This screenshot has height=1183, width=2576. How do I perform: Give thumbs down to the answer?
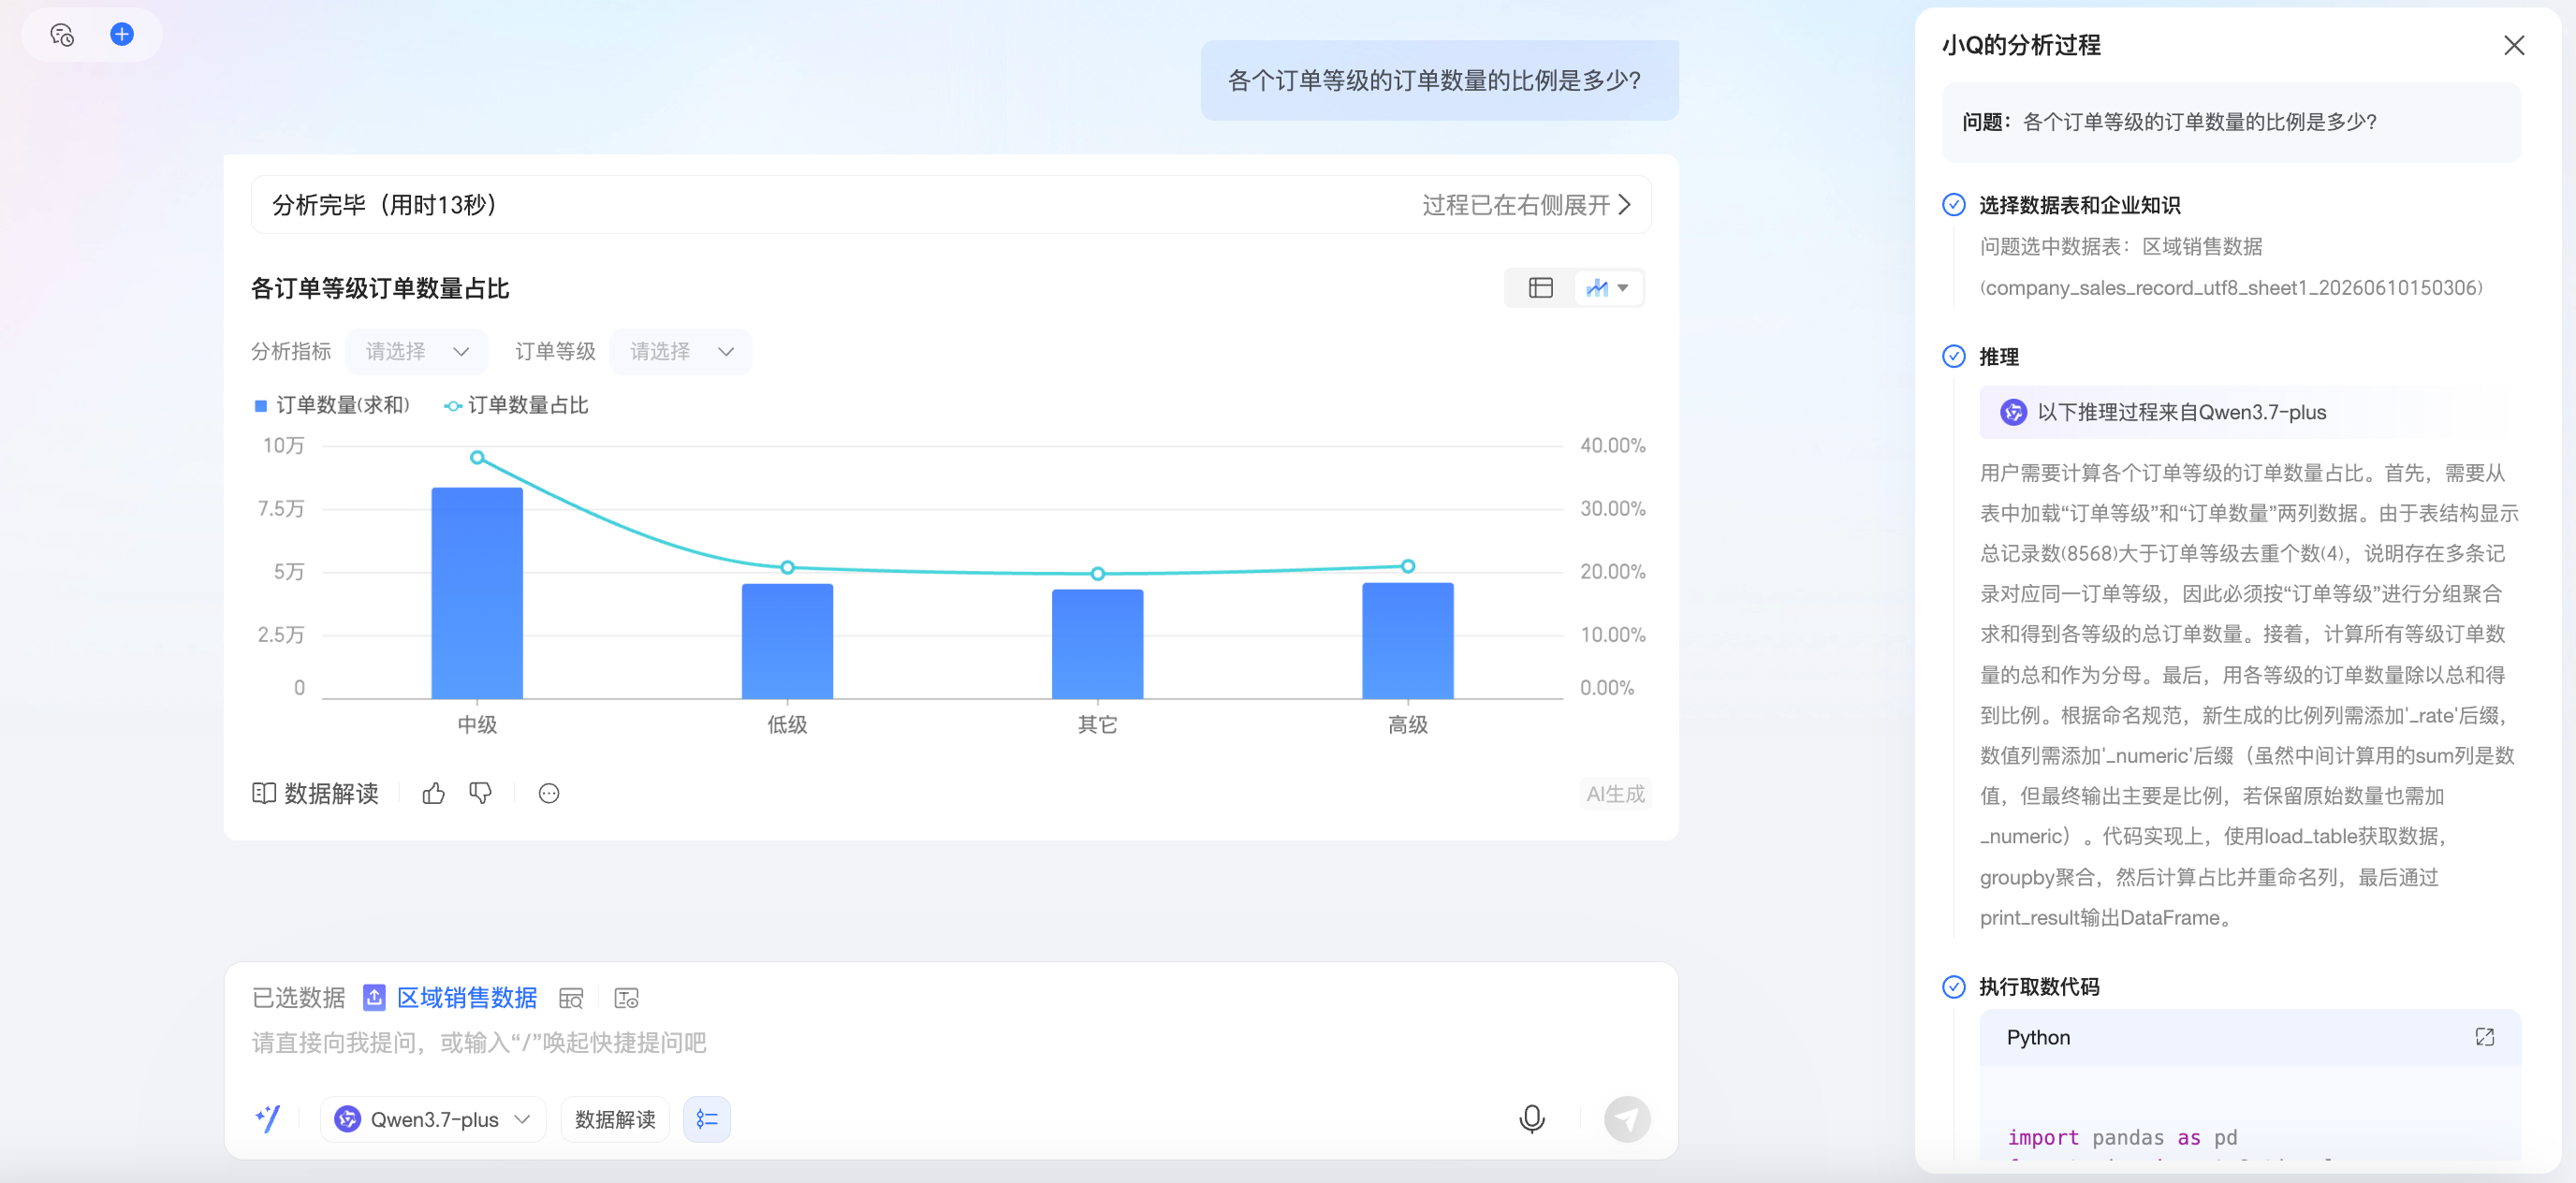coord(481,794)
